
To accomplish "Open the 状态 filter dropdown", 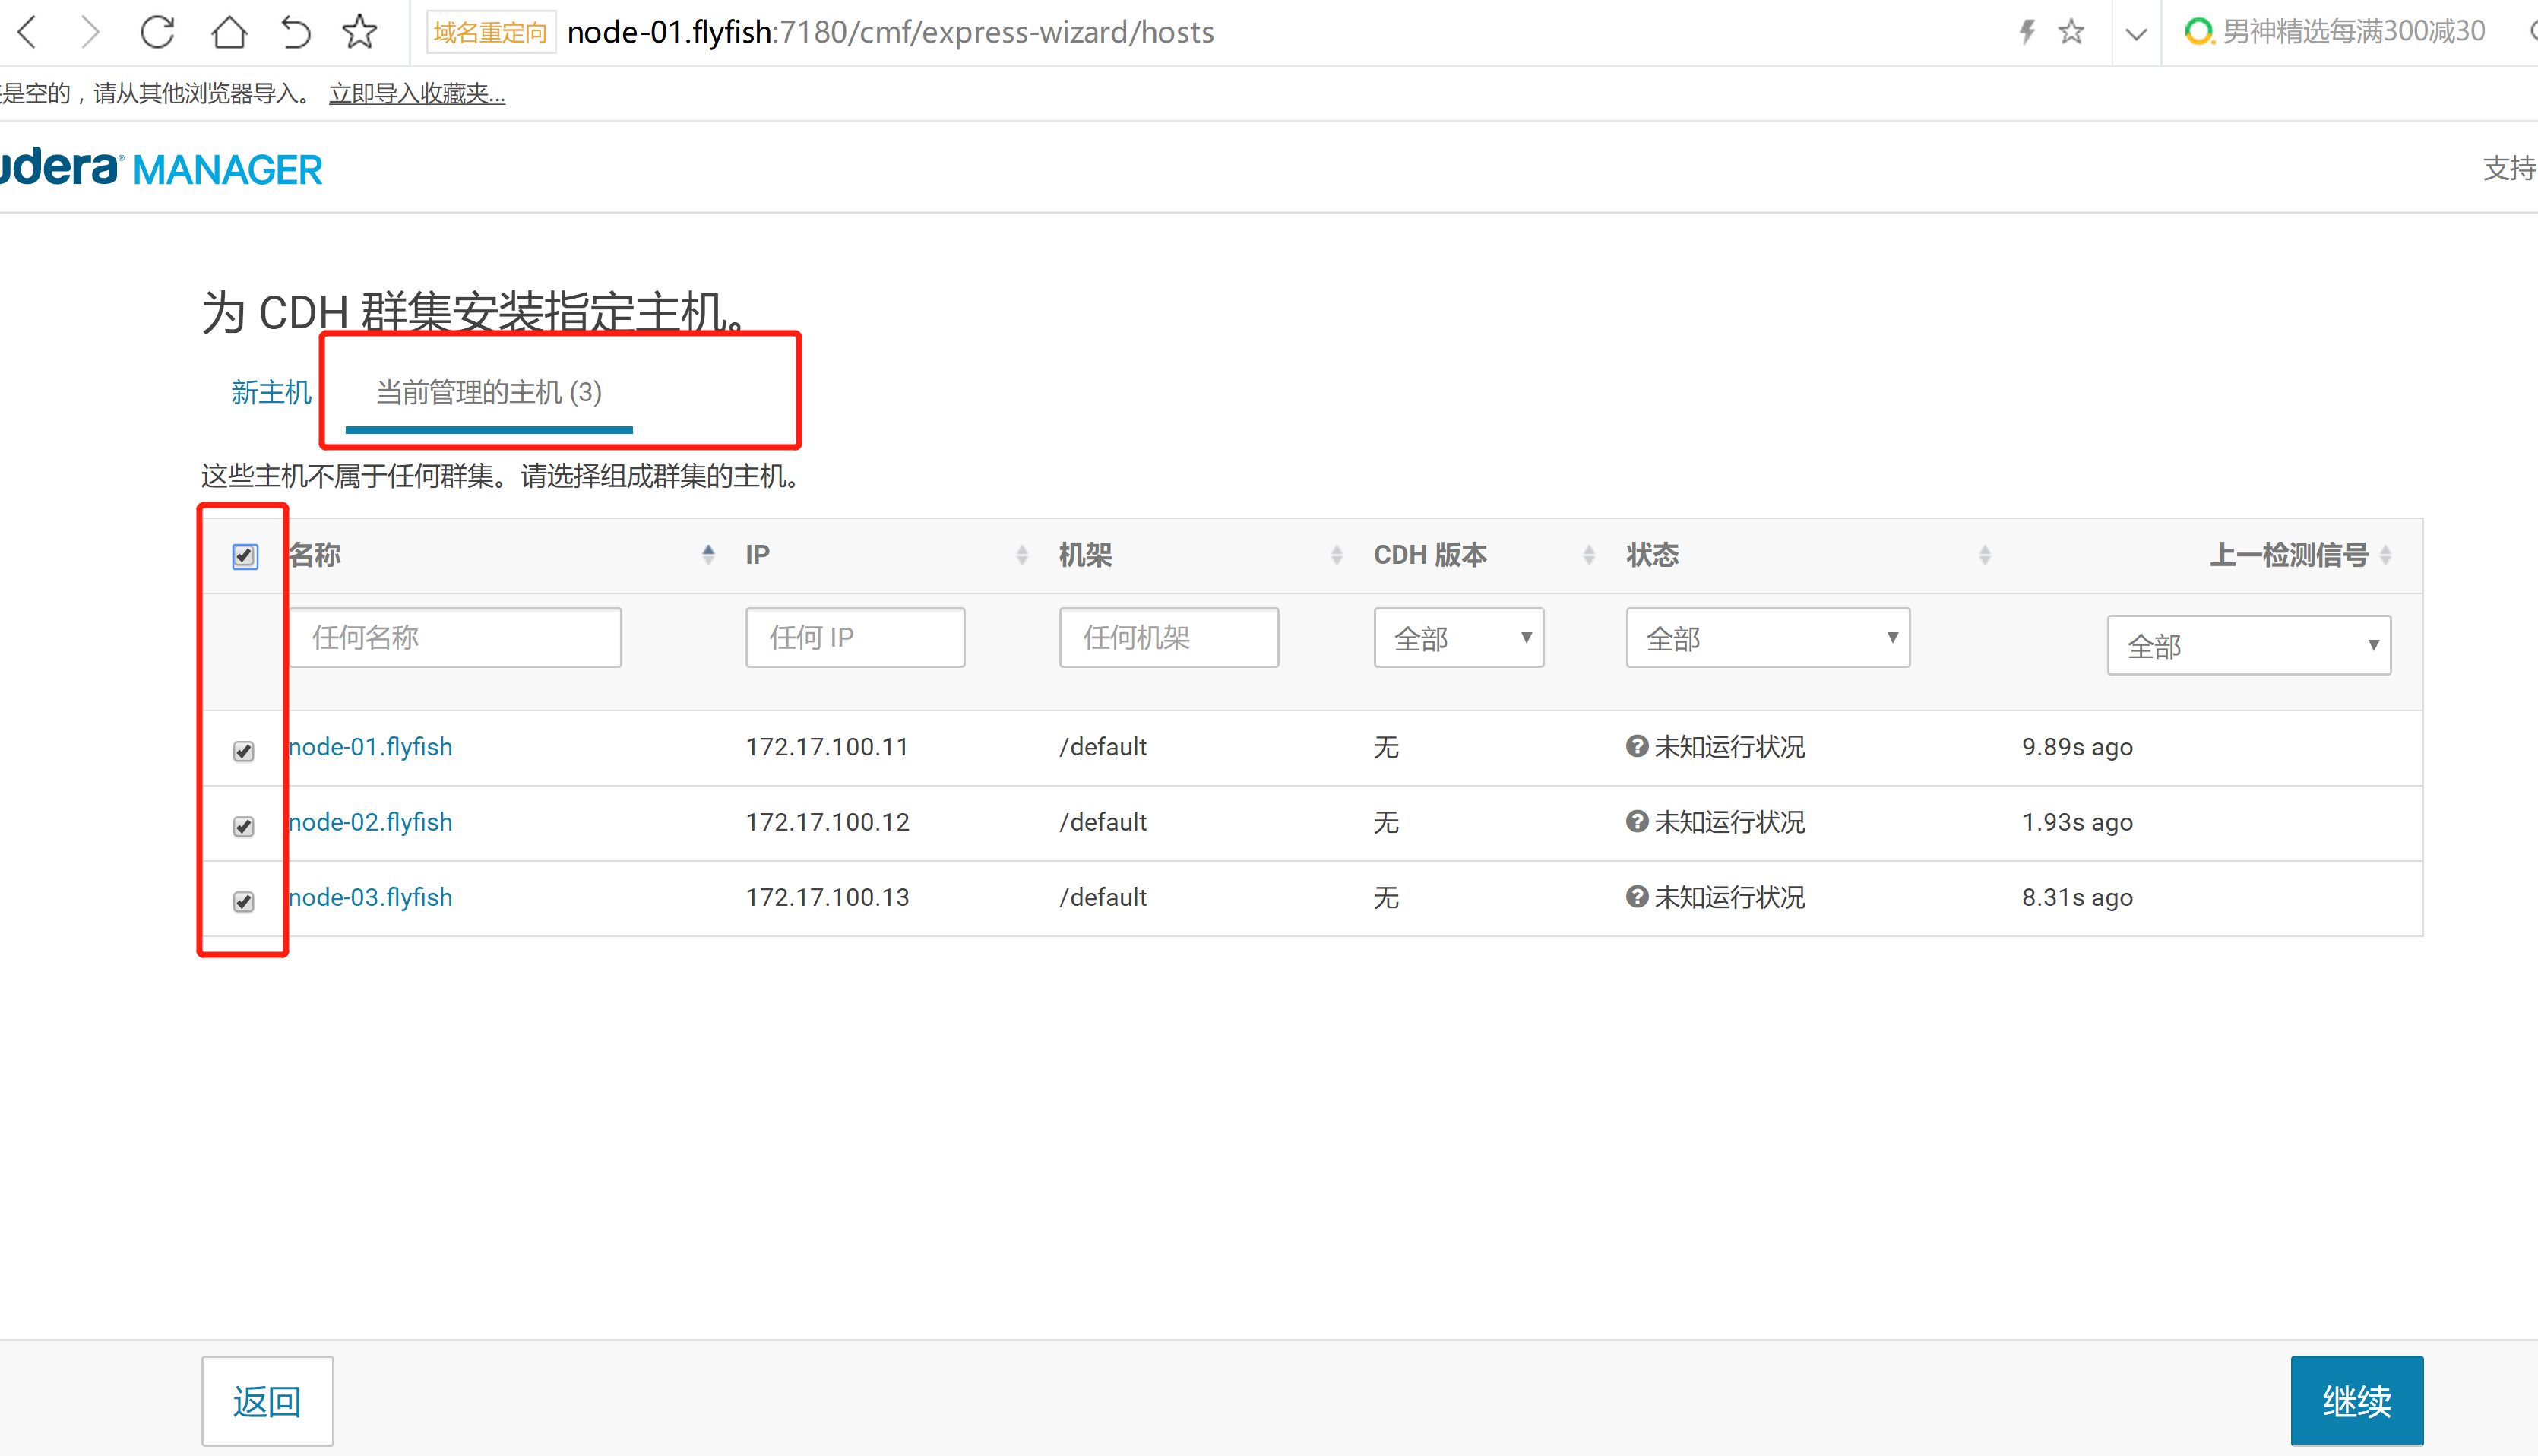I will pyautogui.click(x=1767, y=638).
